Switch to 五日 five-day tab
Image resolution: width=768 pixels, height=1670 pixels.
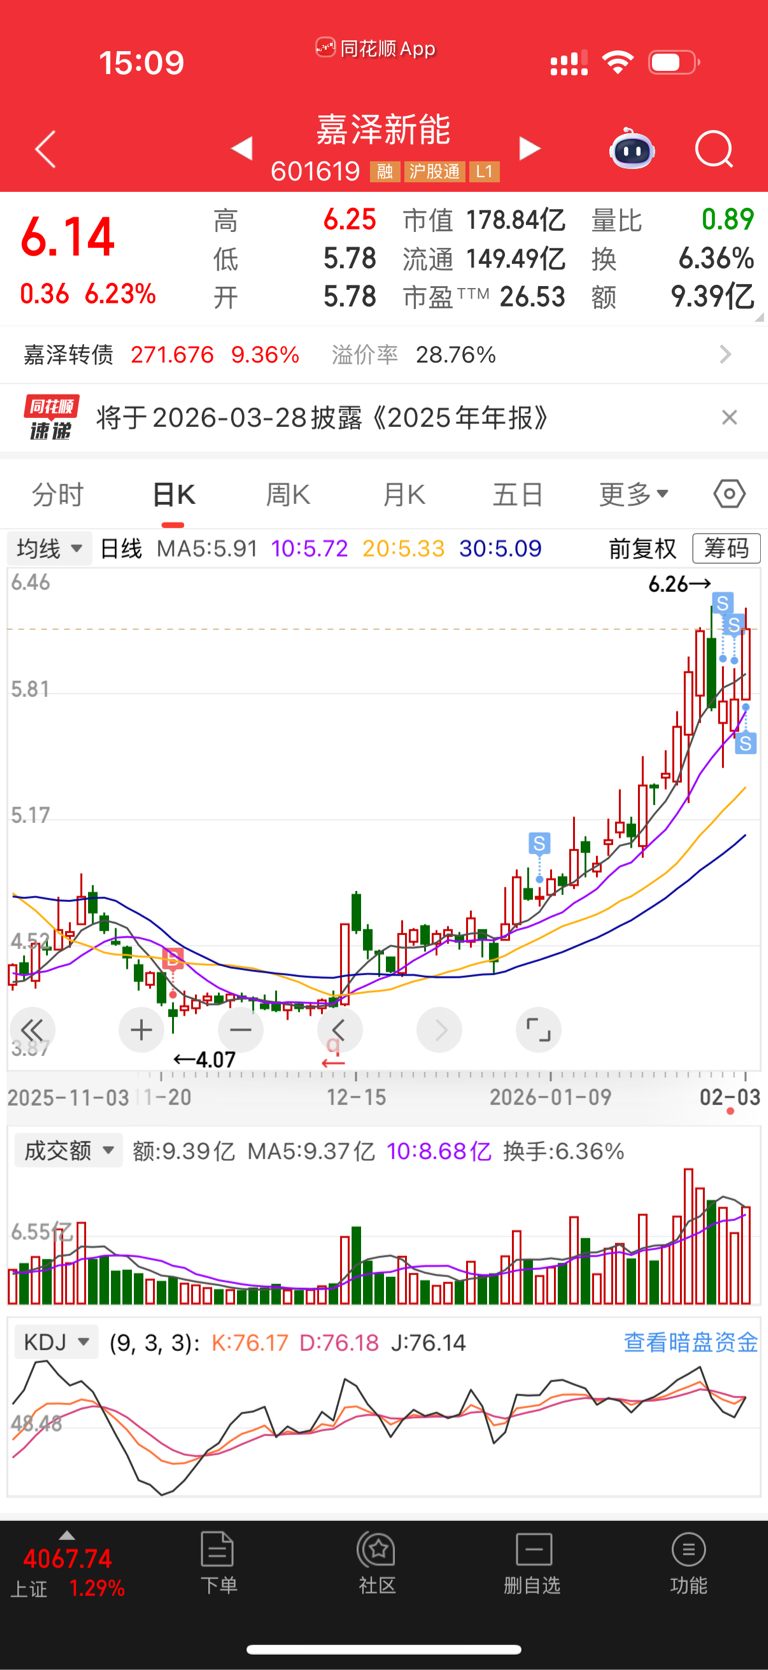tap(518, 495)
